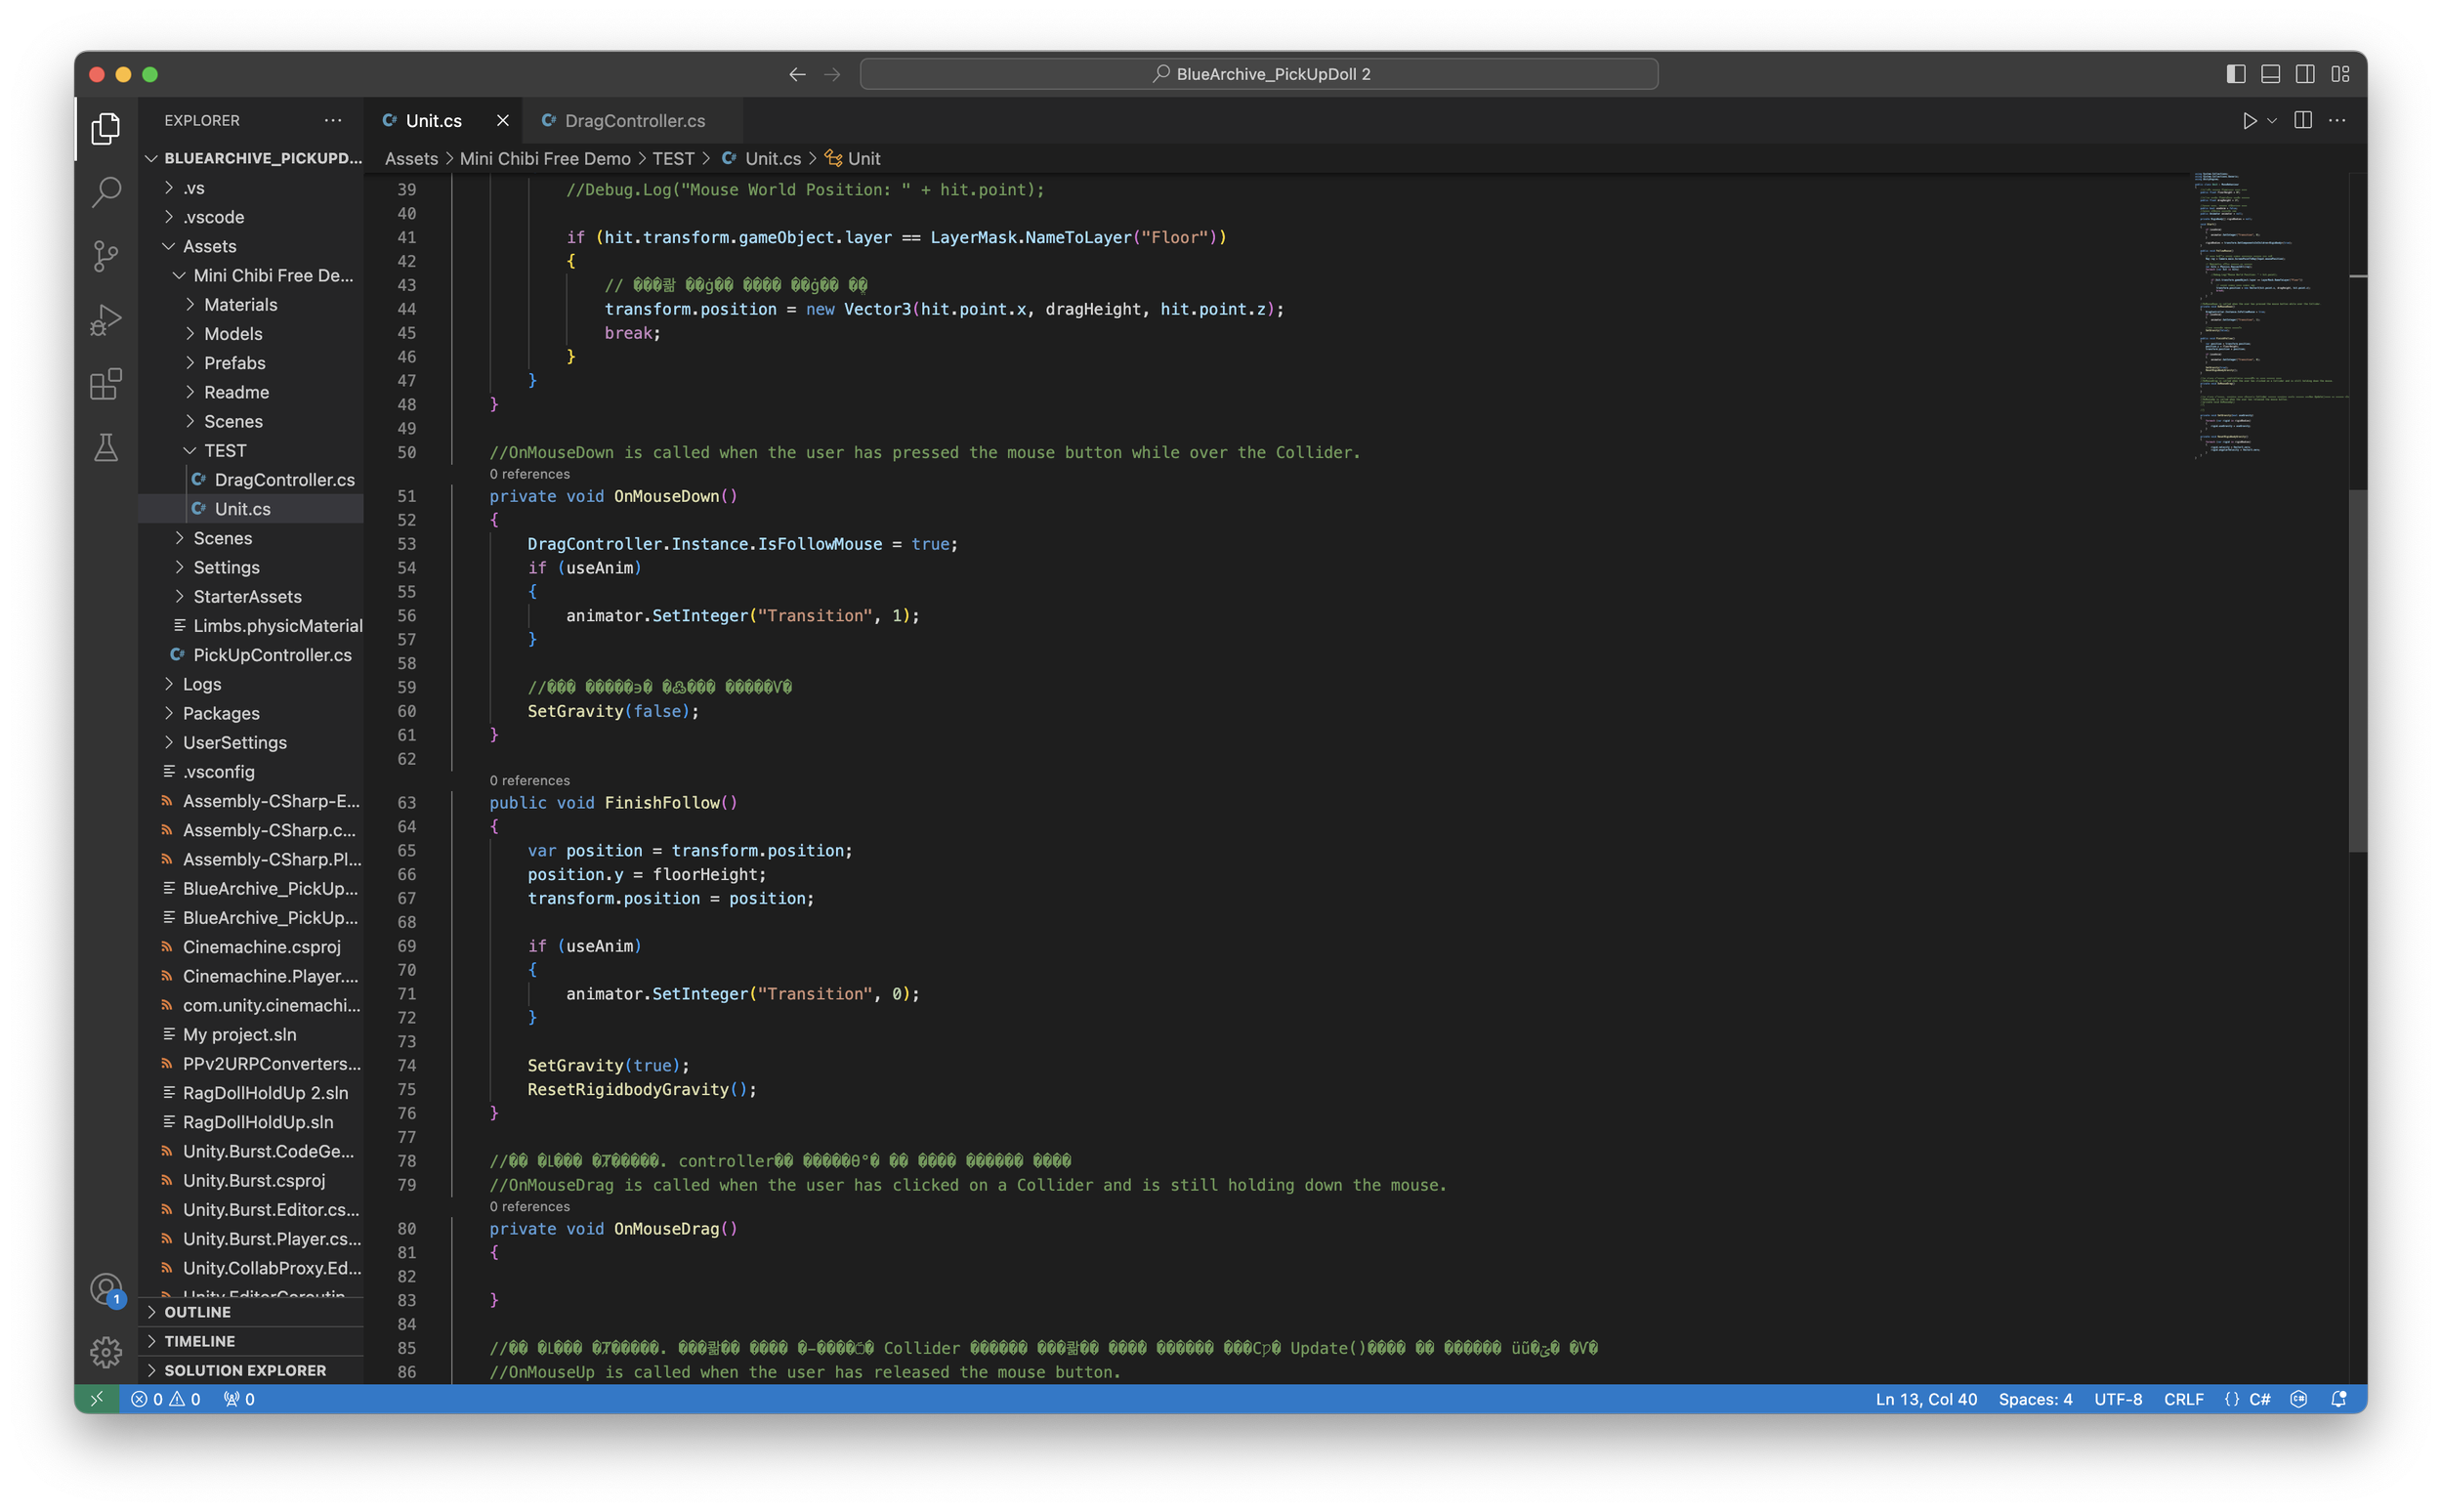Open the Source Control view
Viewport: 2442px width, 1512px height.
[x=106, y=256]
